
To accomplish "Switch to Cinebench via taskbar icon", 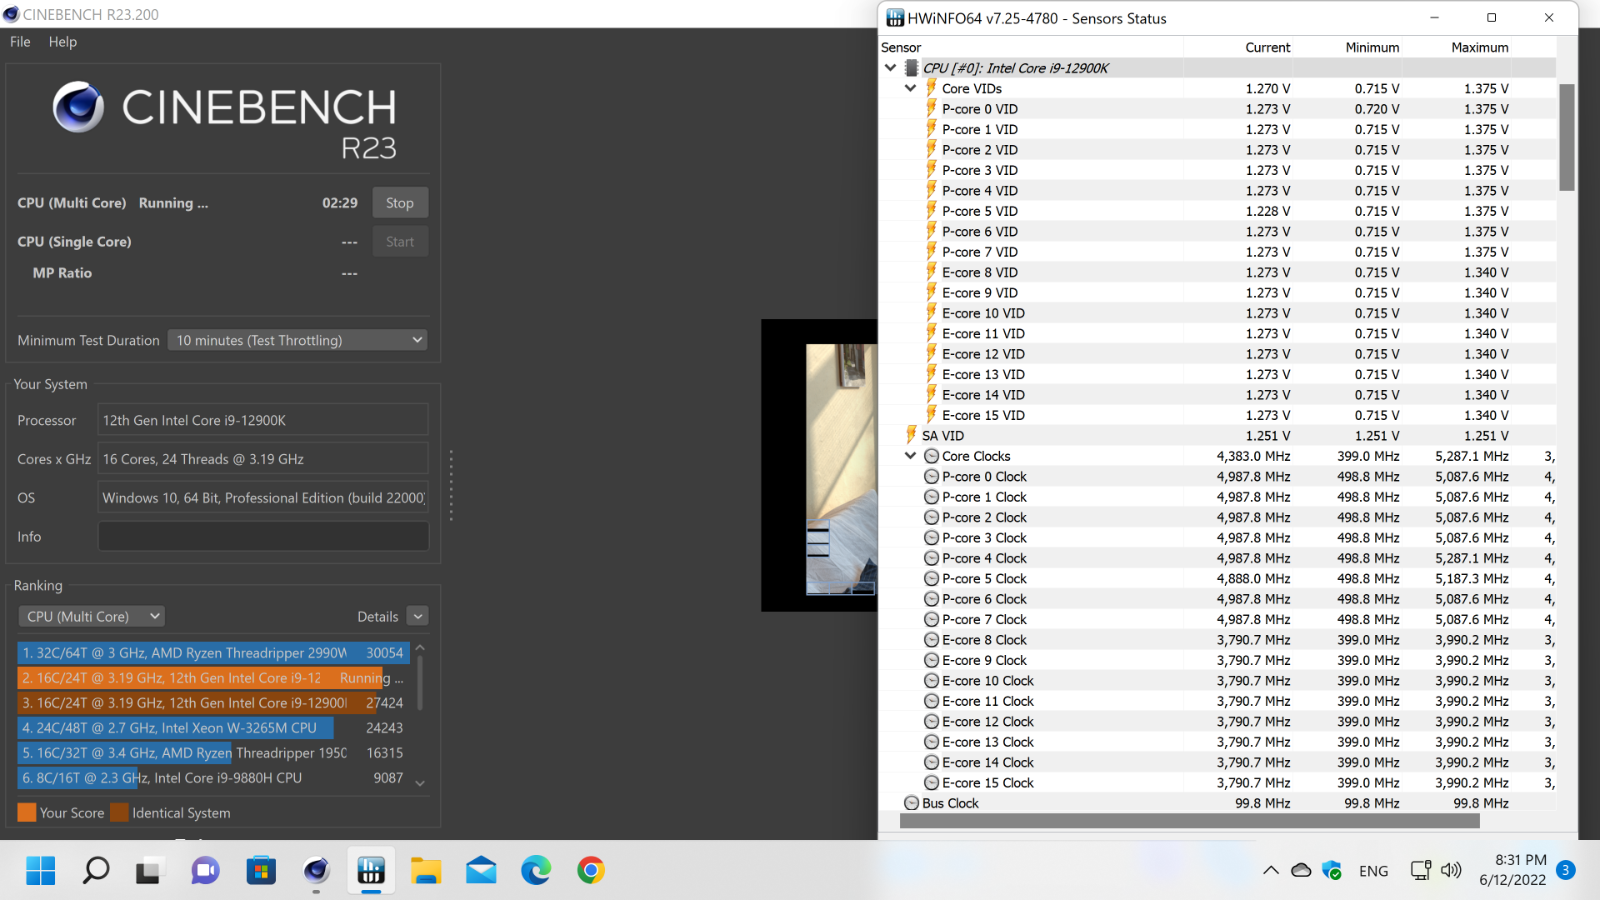I will (316, 871).
